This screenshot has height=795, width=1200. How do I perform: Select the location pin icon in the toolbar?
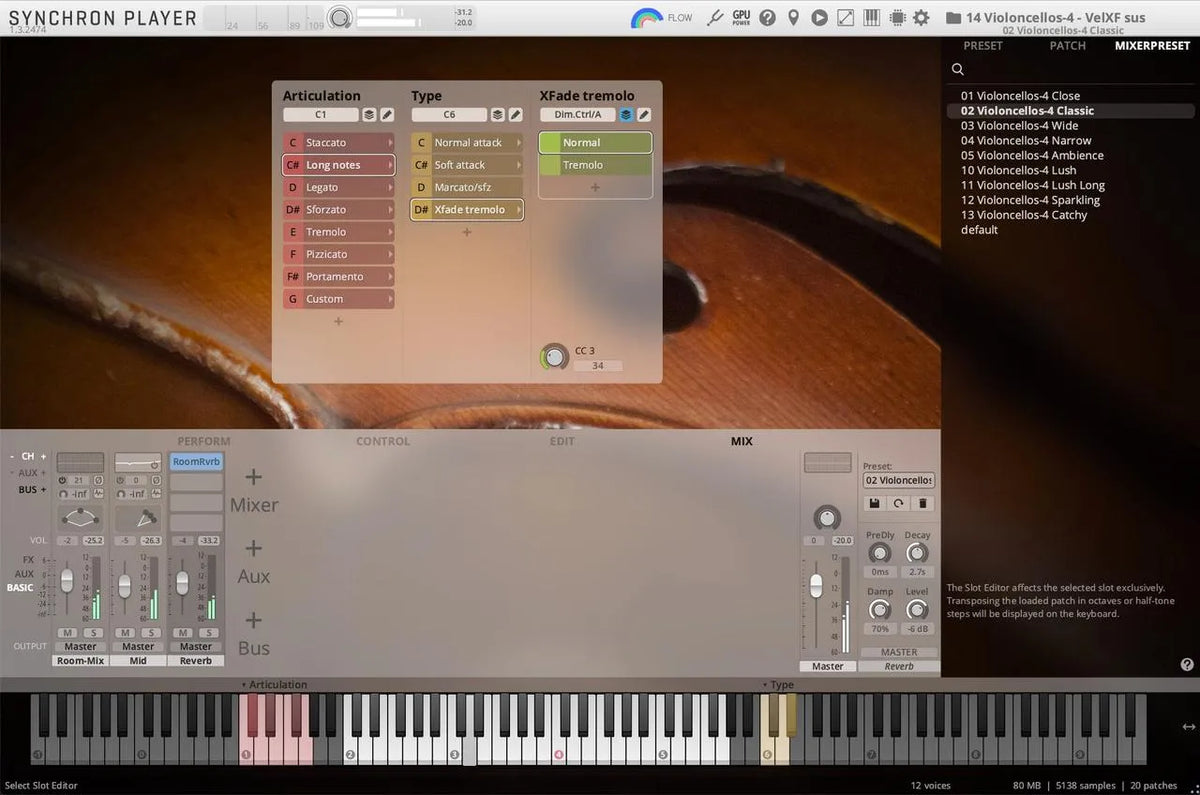792,17
